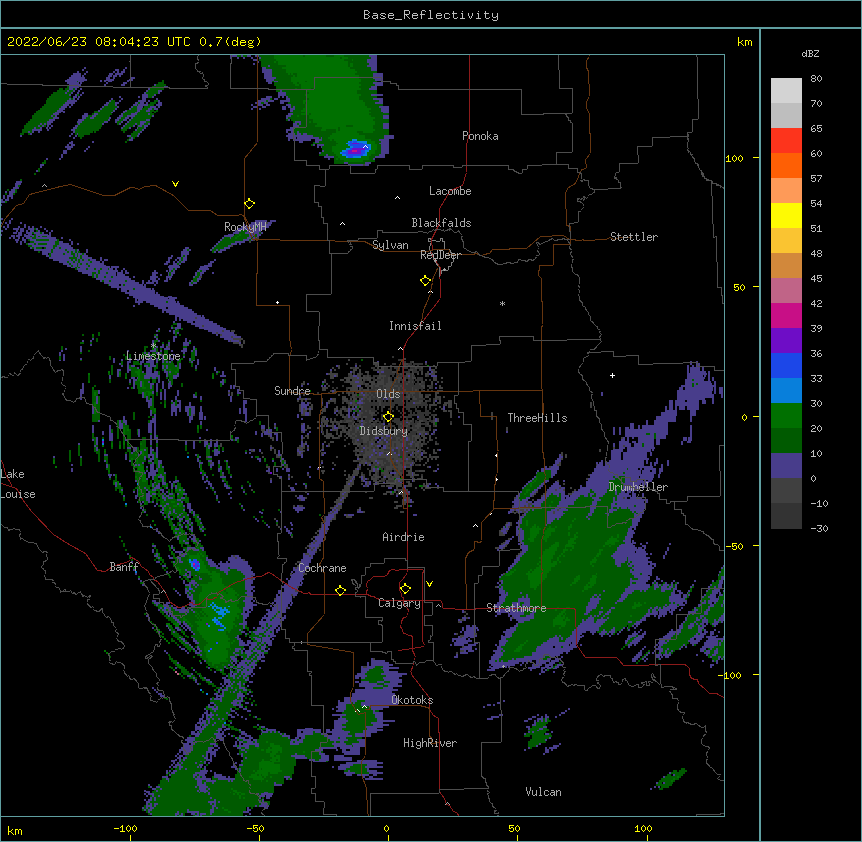This screenshot has width=862, height=842.
Task: Click the red 65 dBZ color swatch
Action: click(786, 140)
